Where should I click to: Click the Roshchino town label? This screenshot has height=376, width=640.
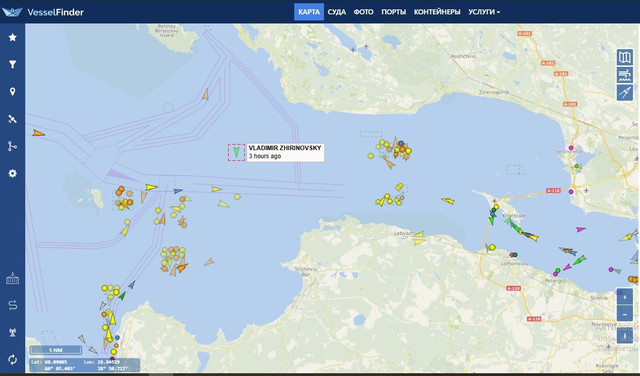pos(463,56)
